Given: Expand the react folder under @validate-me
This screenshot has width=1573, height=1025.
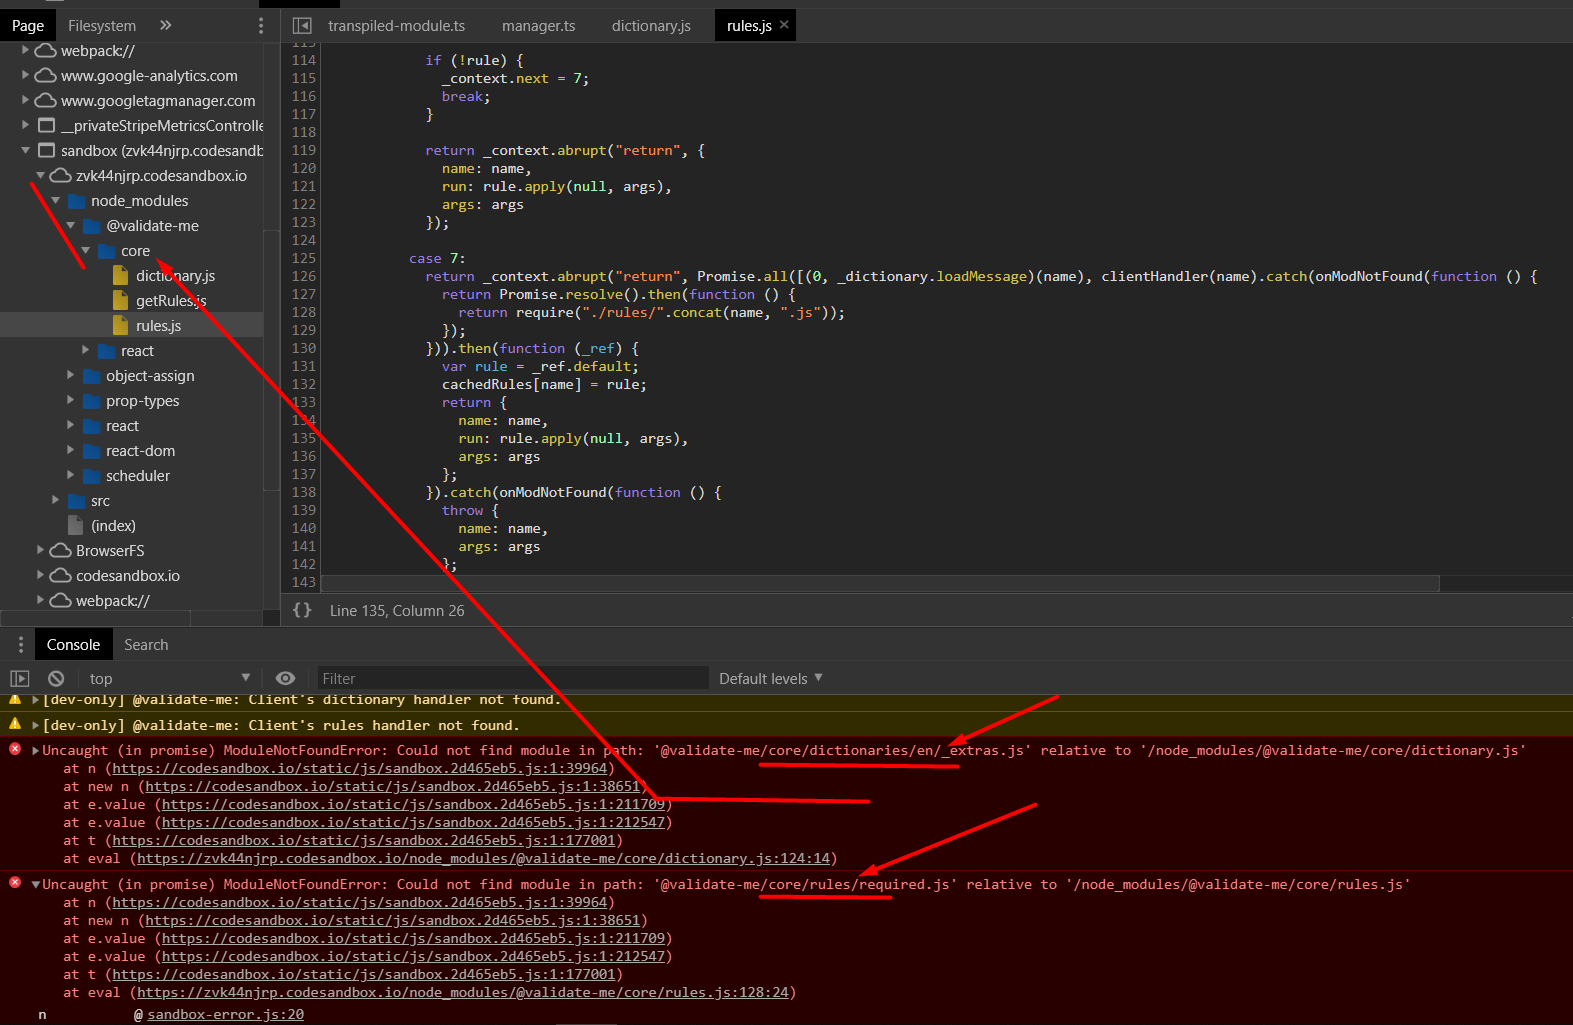Looking at the screenshot, I should click(x=85, y=350).
